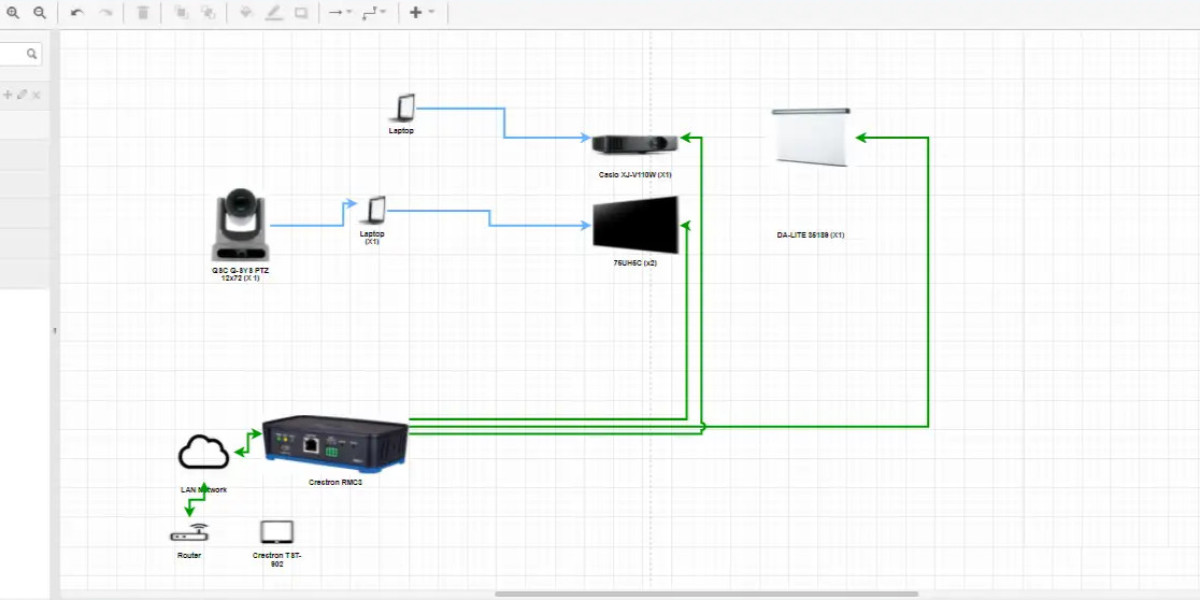
Task: Click the LAN Network cloud icon
Action: pyautogui.click(x=203, y=453)
